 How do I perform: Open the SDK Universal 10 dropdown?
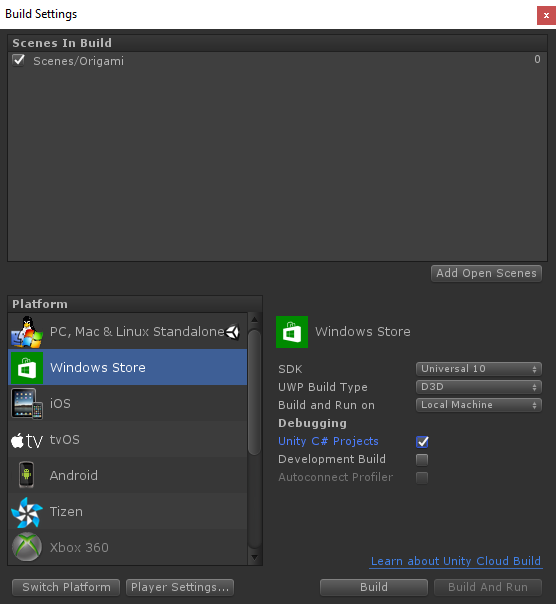tap(479, 369)
